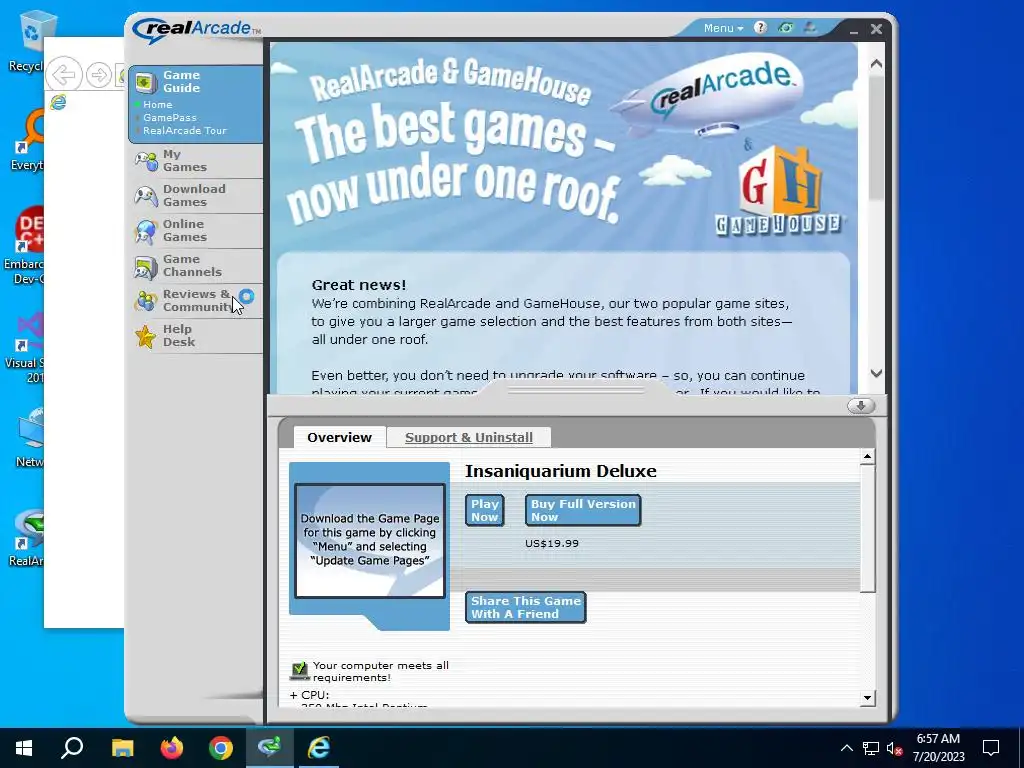1024x768 pixels.
Task: Click the Insaniquarium Deluxe title text
Action: (560, 471)
